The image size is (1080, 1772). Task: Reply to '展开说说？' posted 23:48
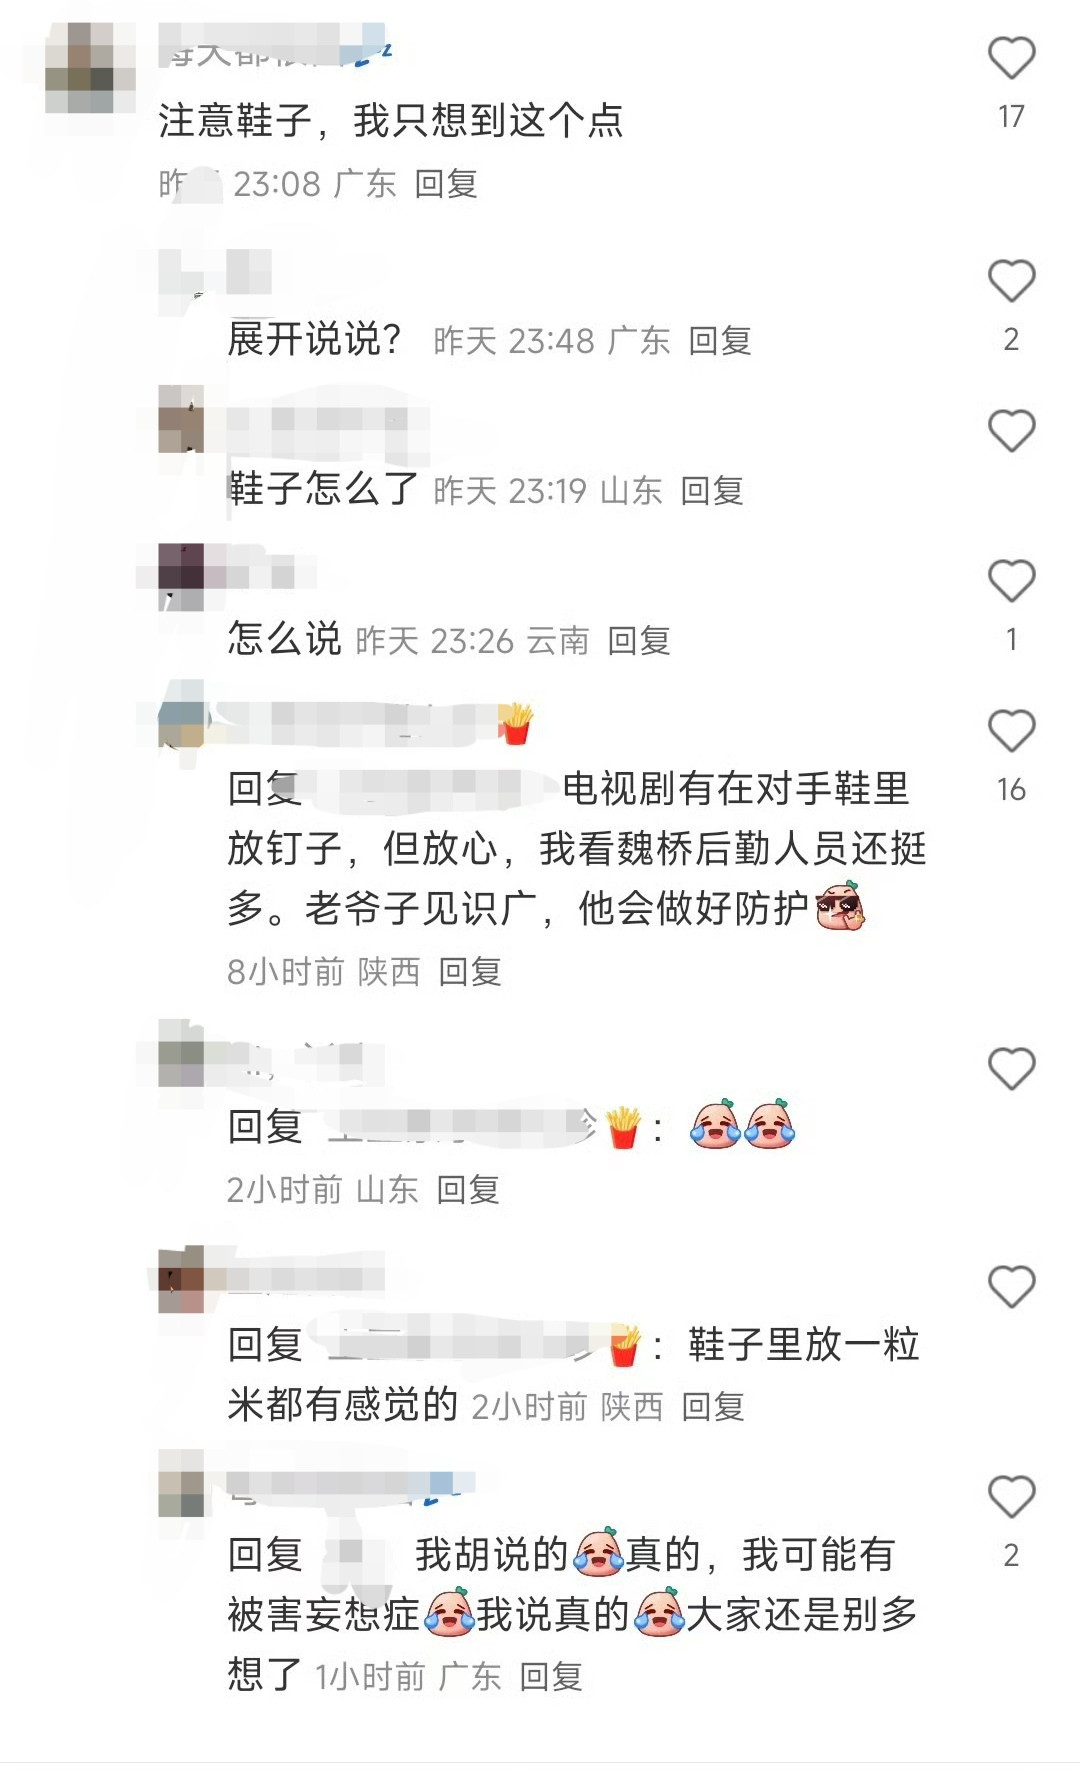click(x=720, y=341)
